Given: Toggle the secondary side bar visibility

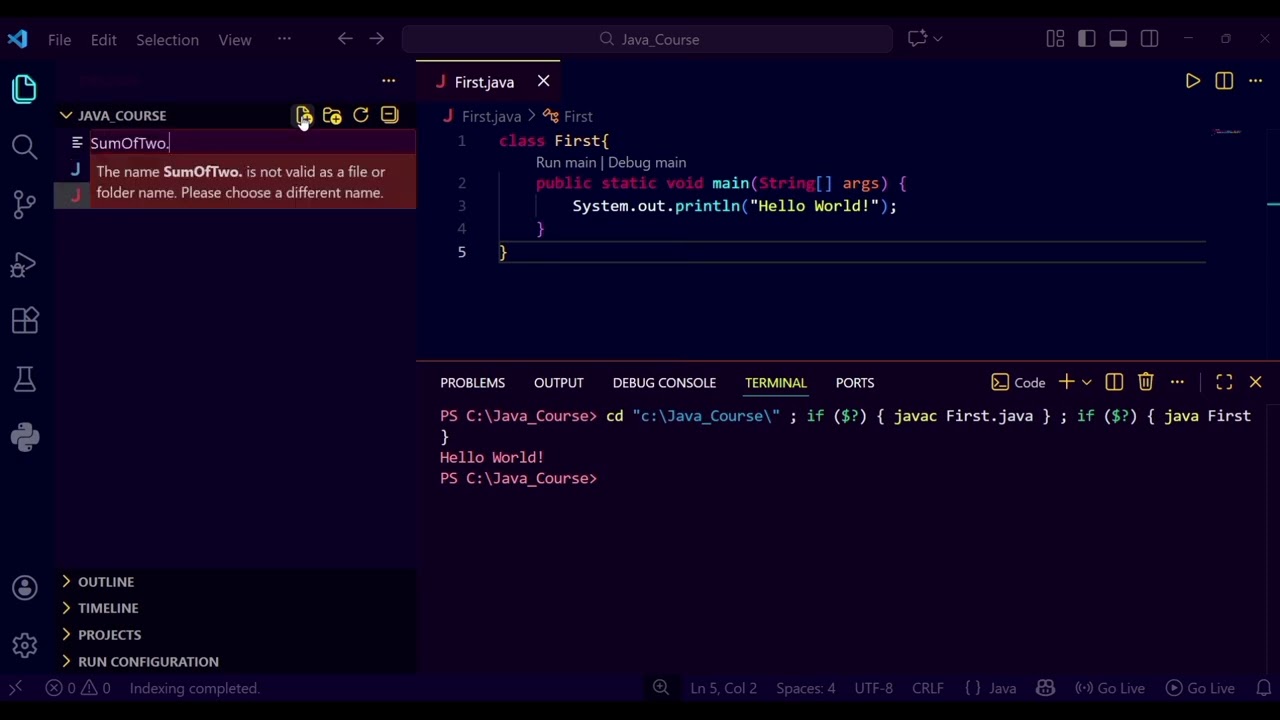Looking at the screenshot, I should coord(1149,39).
